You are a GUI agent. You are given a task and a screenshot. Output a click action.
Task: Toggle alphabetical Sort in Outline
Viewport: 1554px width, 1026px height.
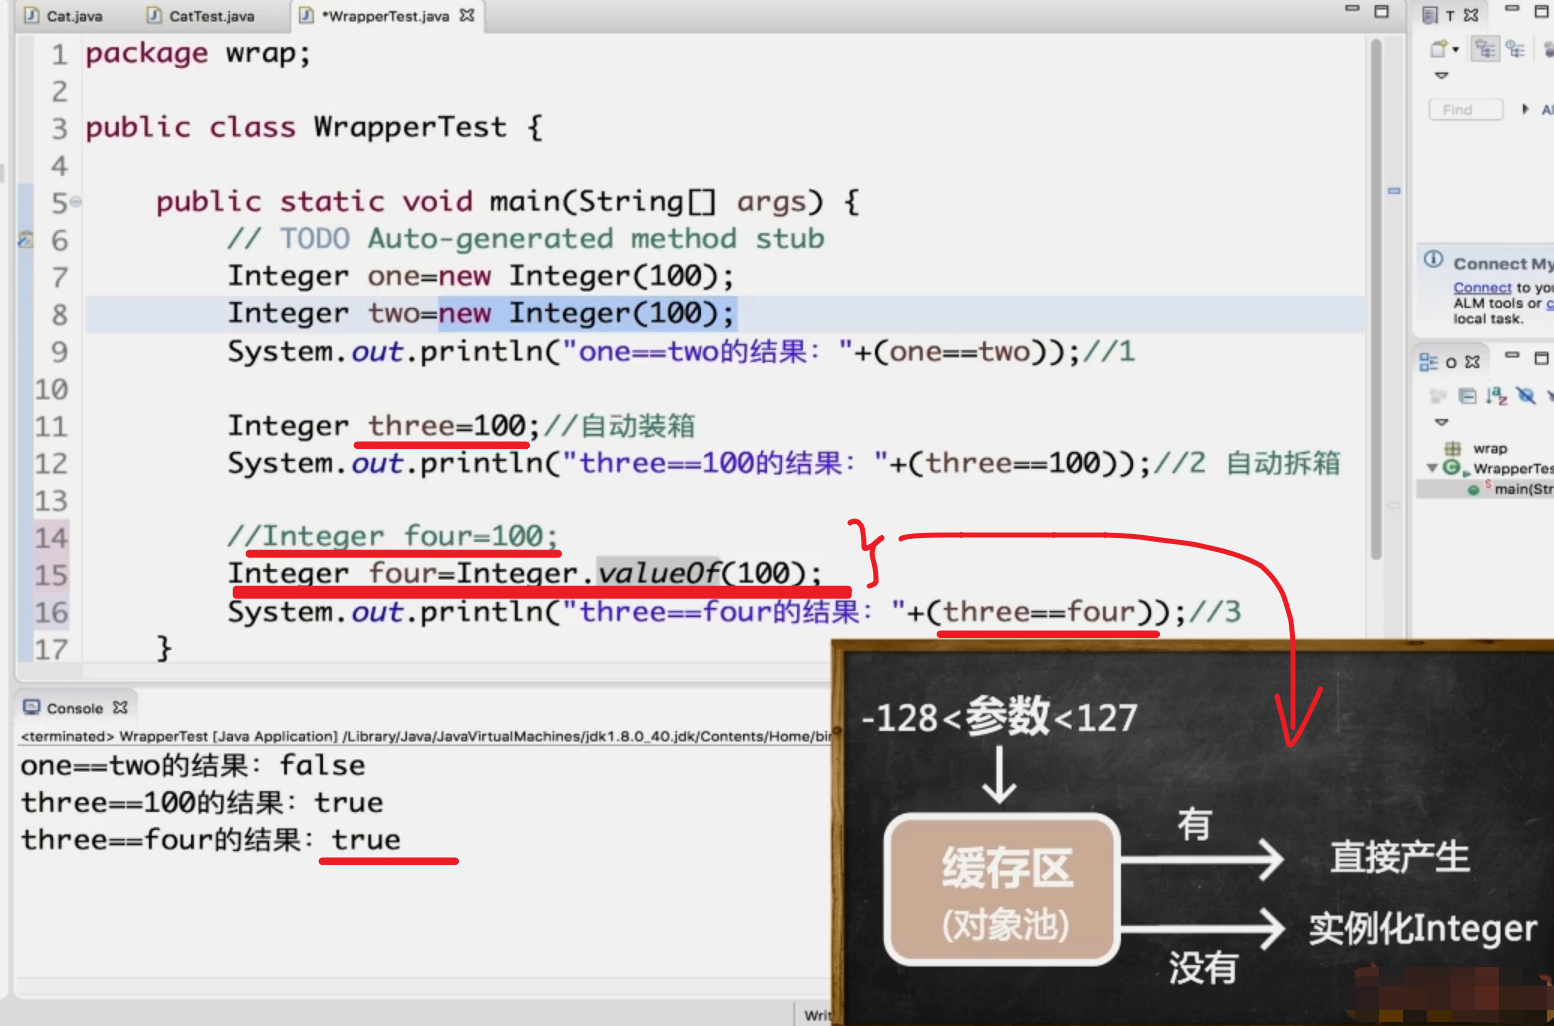(x=1496, y=396)
